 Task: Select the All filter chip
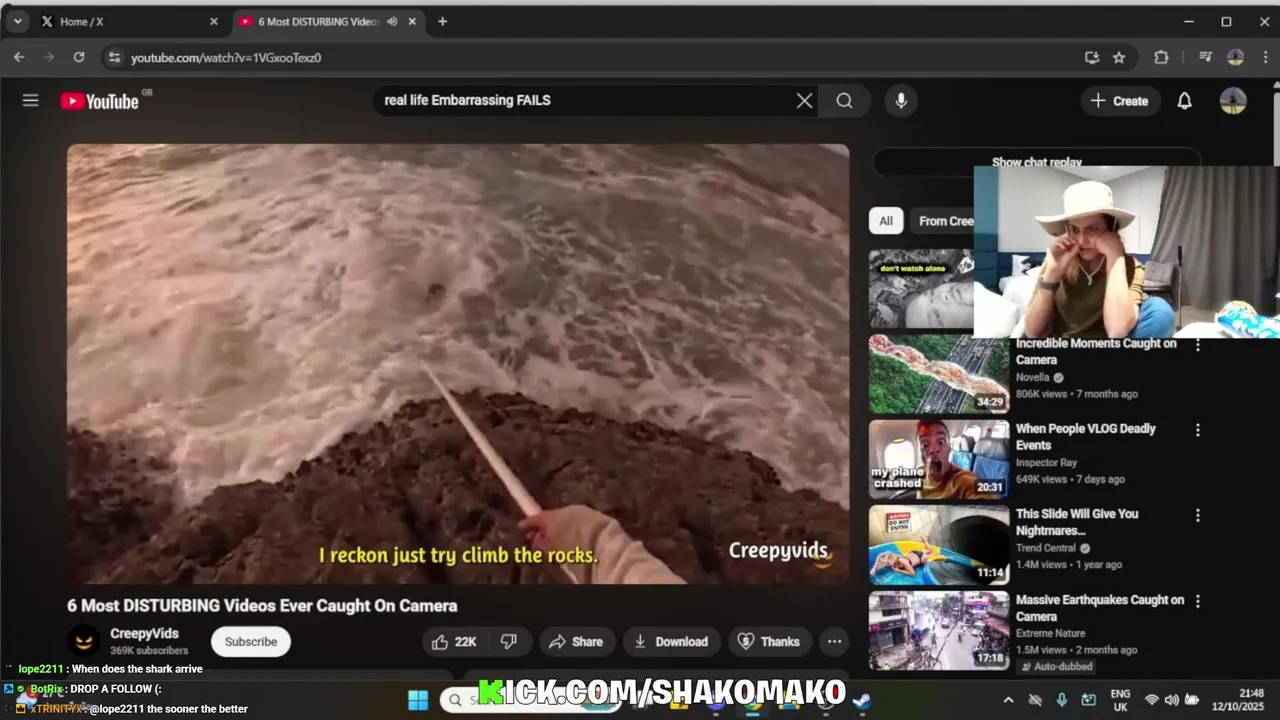click(x=886, y=221)
